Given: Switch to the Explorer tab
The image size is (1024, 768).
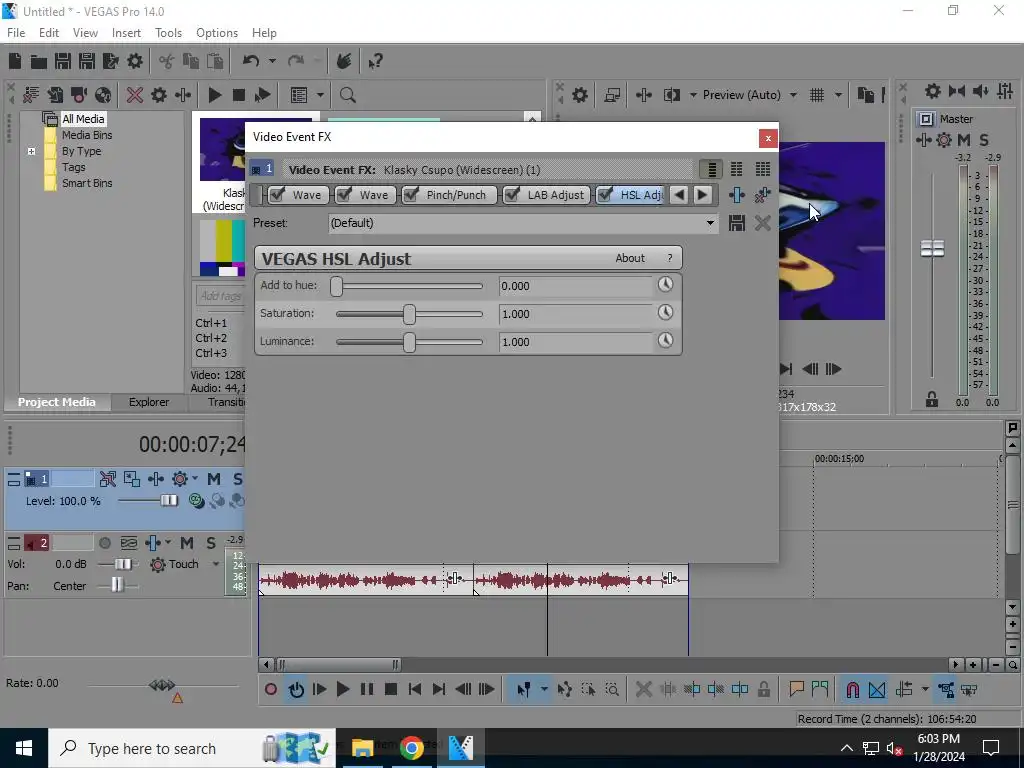Looking at the screenshot, I should point(149,402).
